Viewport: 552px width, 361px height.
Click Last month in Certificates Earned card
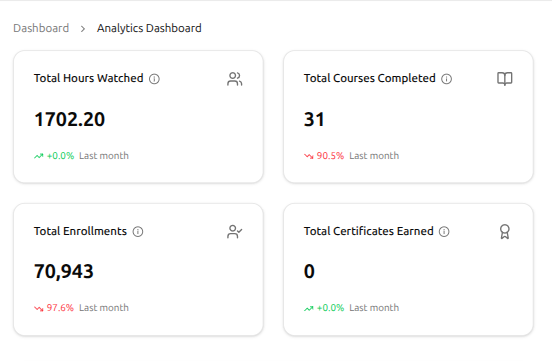[x=374, y=308]
